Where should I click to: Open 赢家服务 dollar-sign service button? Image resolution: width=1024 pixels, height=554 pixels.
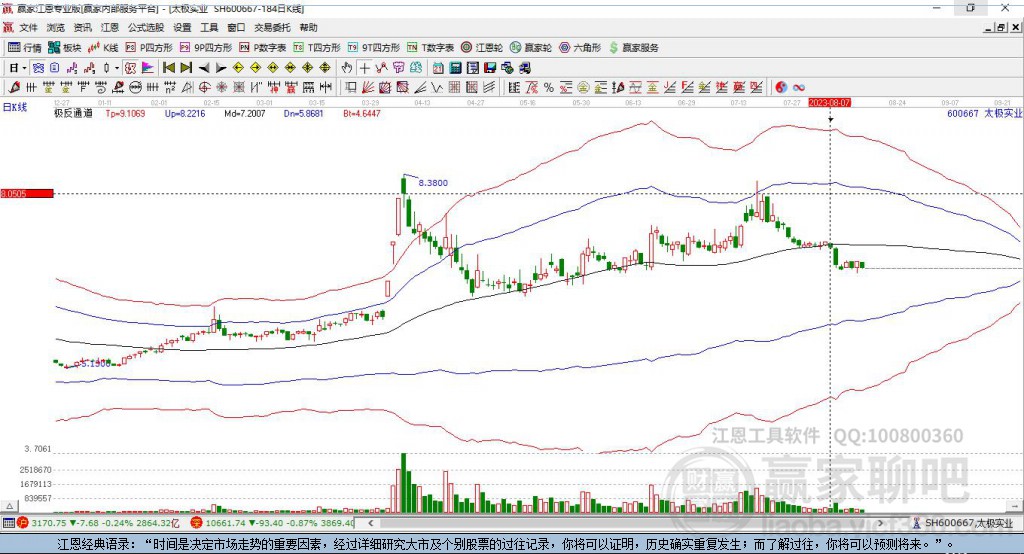click(x=634, y=48)
